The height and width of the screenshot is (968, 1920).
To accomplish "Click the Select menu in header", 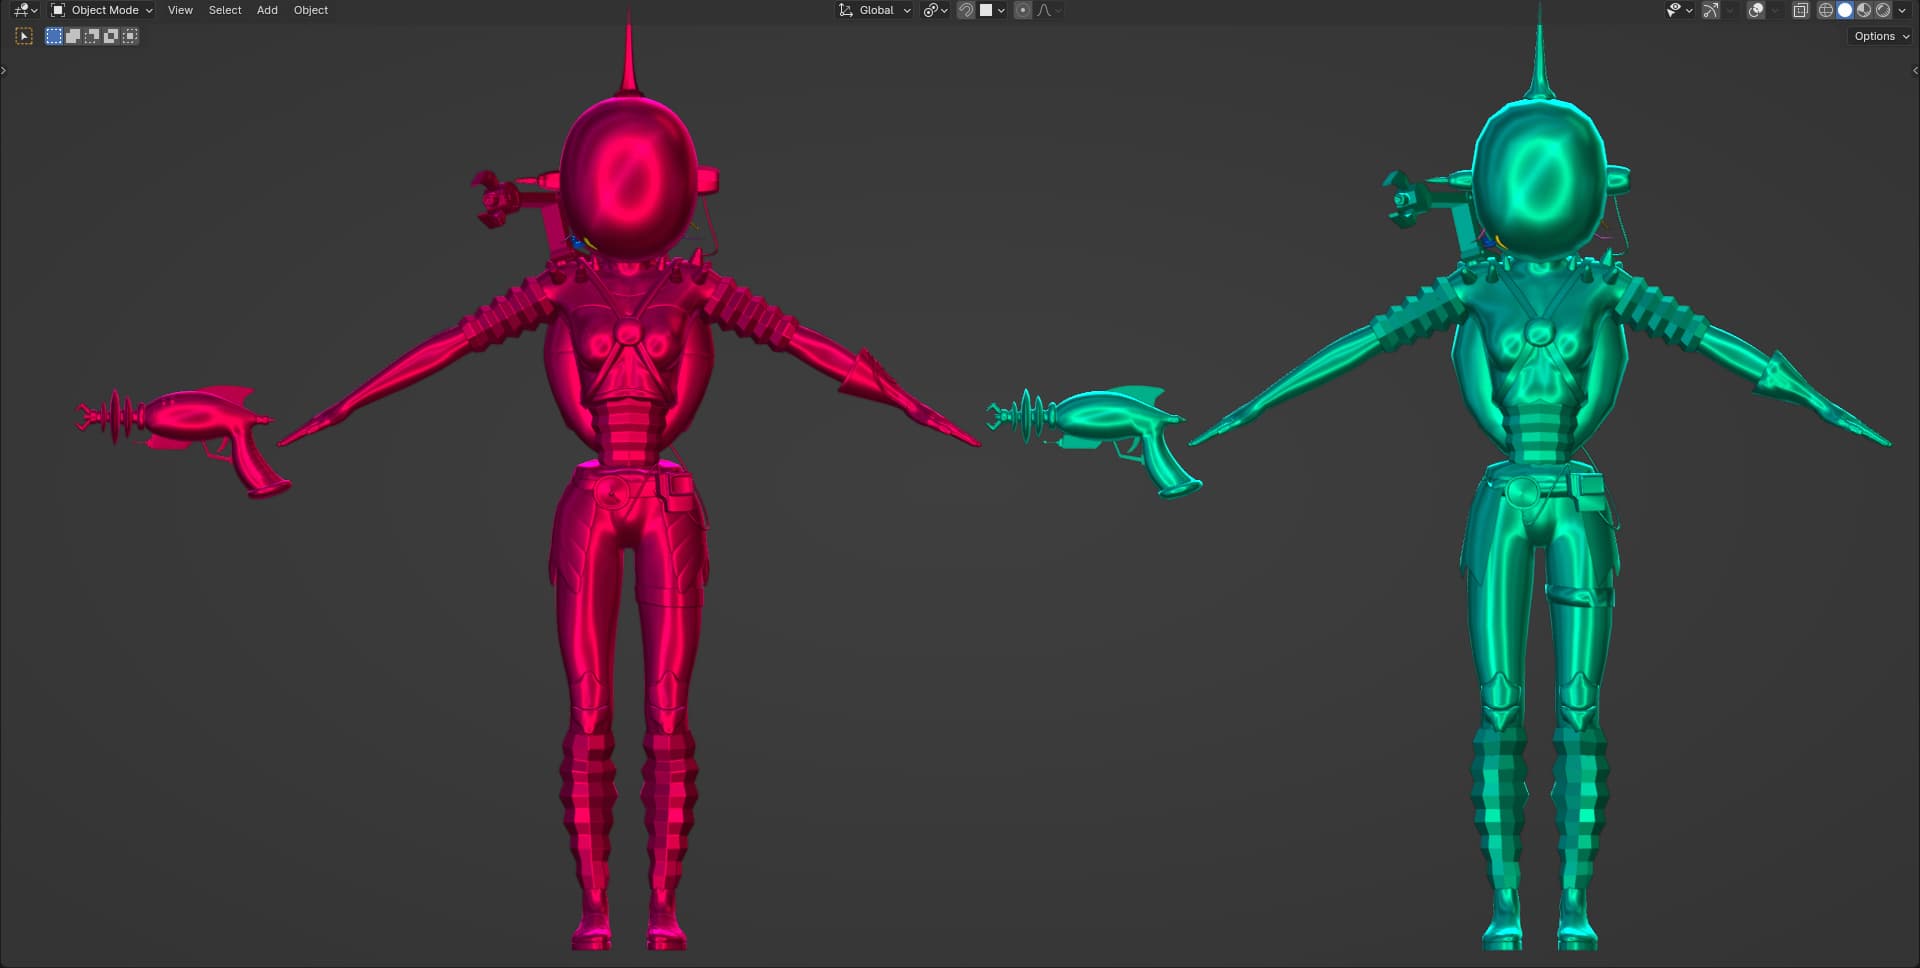I will 225,10.
